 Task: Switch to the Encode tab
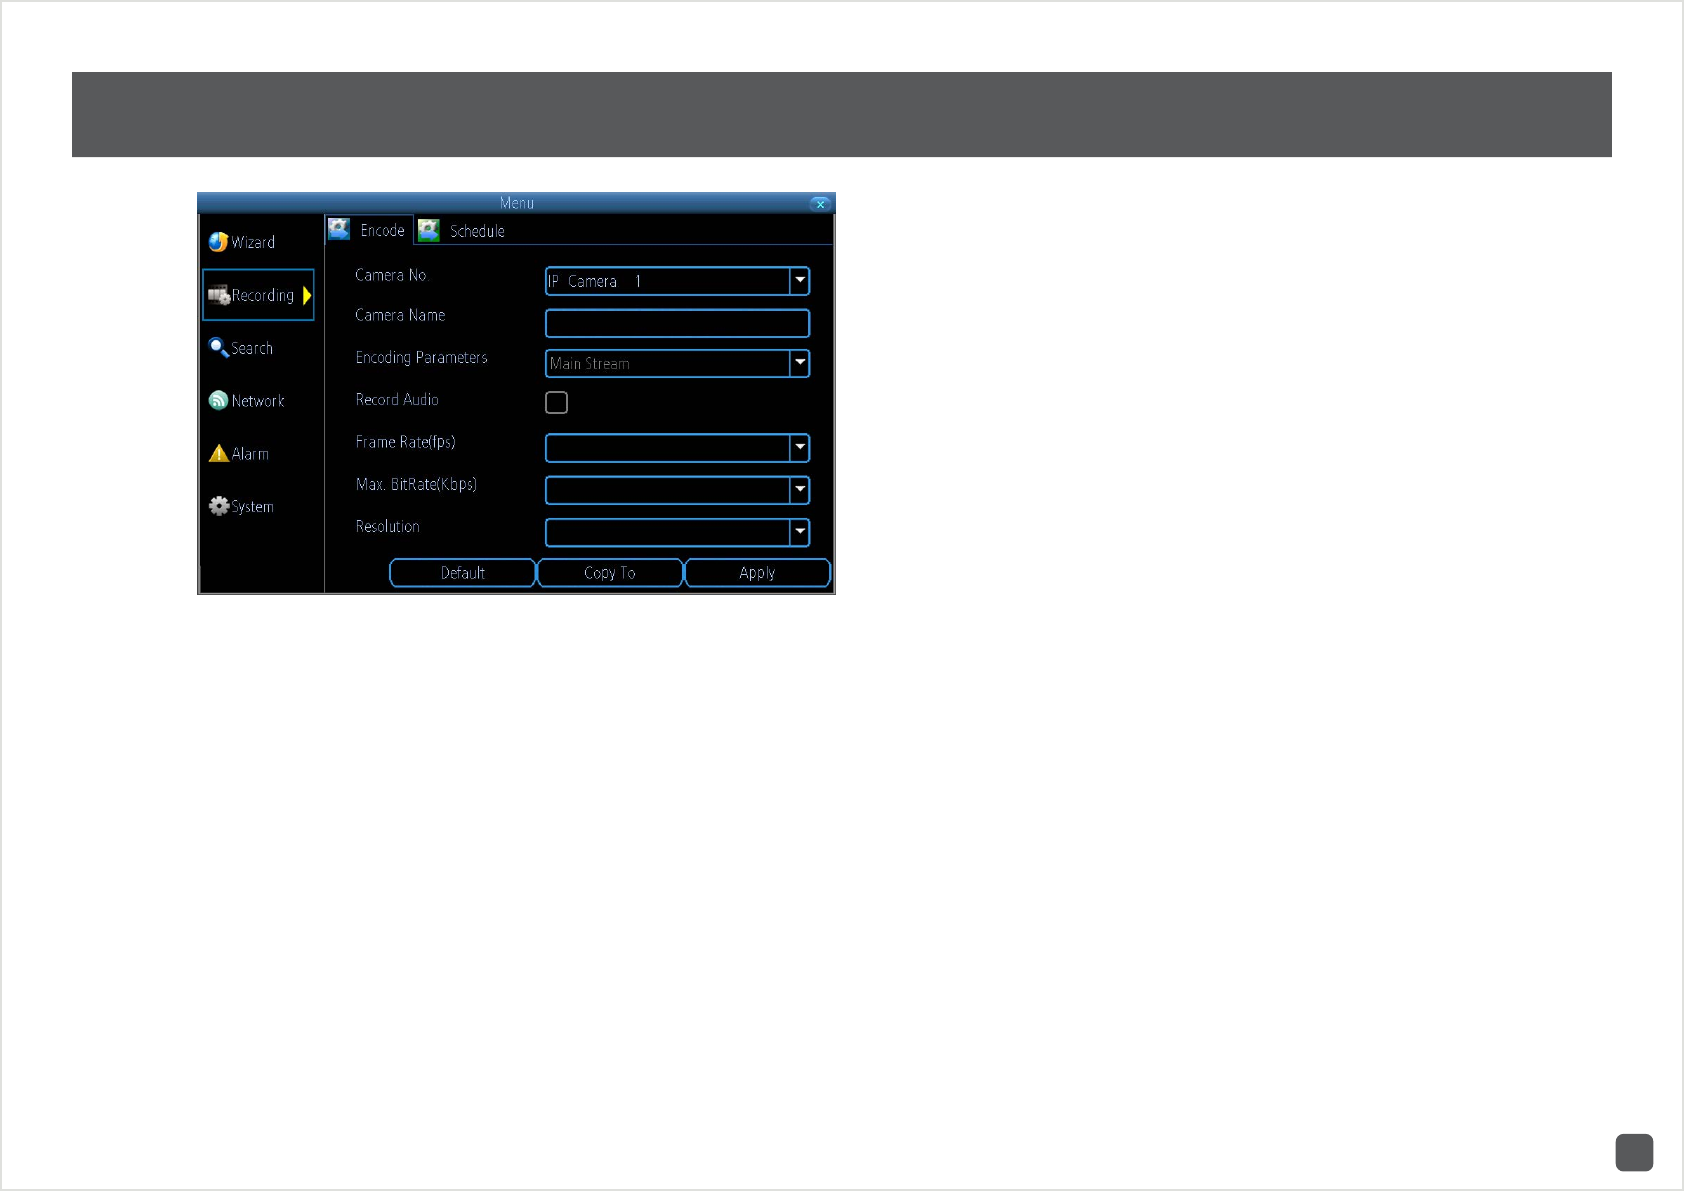click(x=368, y=230)
